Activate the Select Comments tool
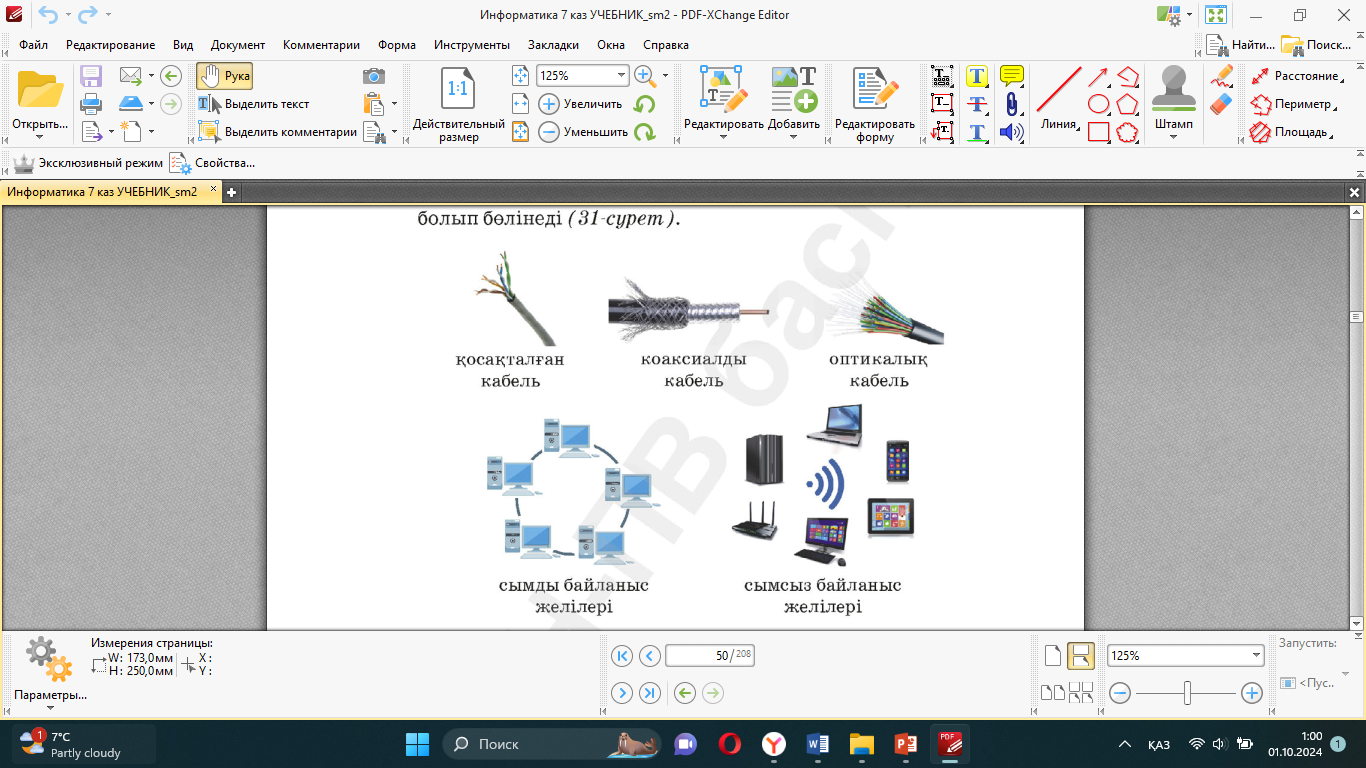This screenshot has height=768, width=1366. (x=277, y=132)
